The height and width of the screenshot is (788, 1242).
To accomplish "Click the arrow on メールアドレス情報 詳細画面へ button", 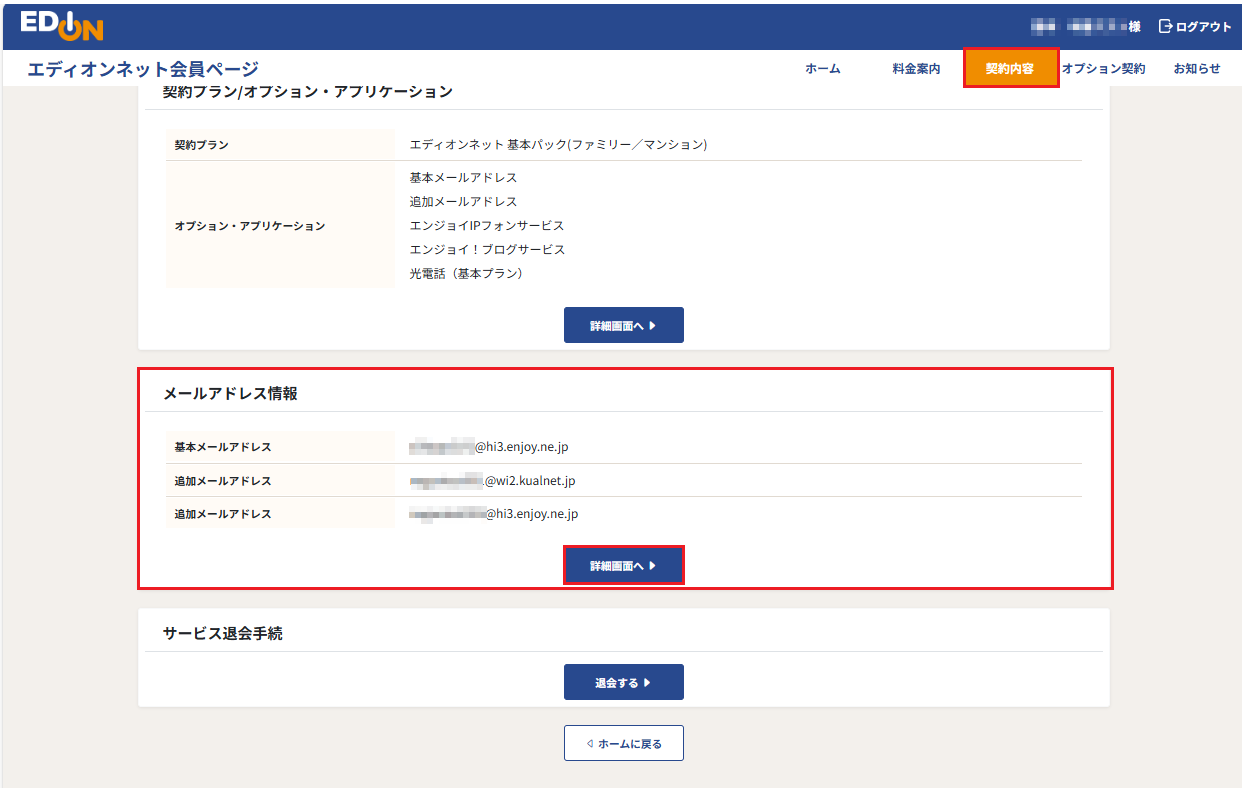I will [651, 565].
